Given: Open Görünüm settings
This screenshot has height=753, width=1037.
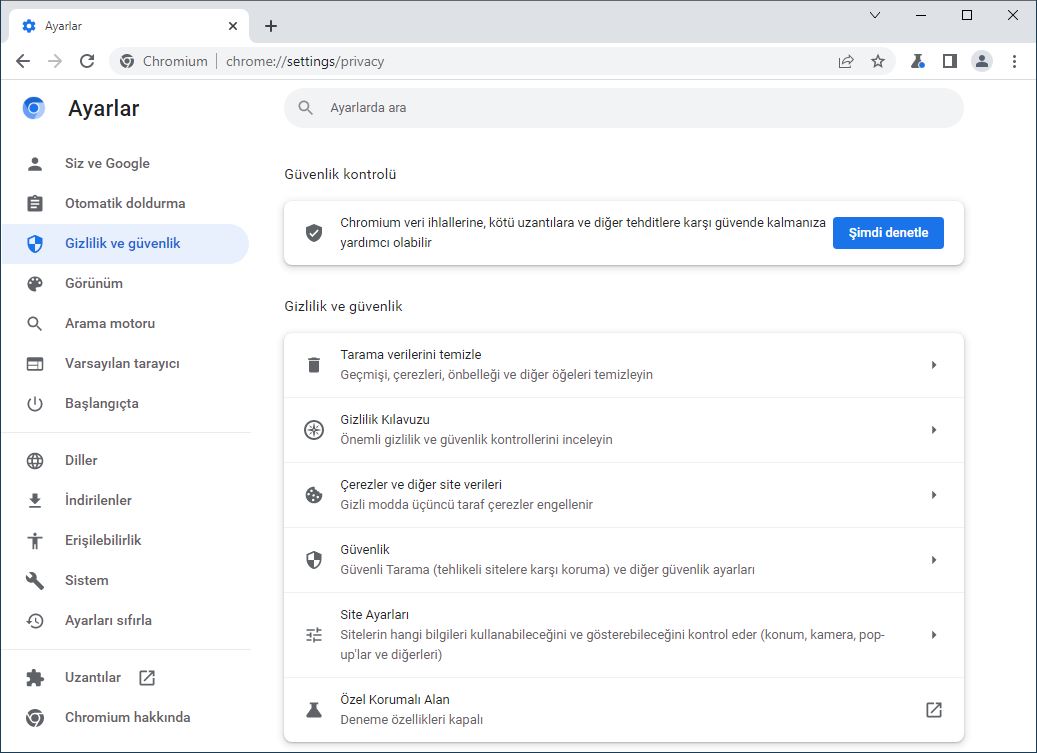Looking at the screenshot, I should [x=125, y=283].
